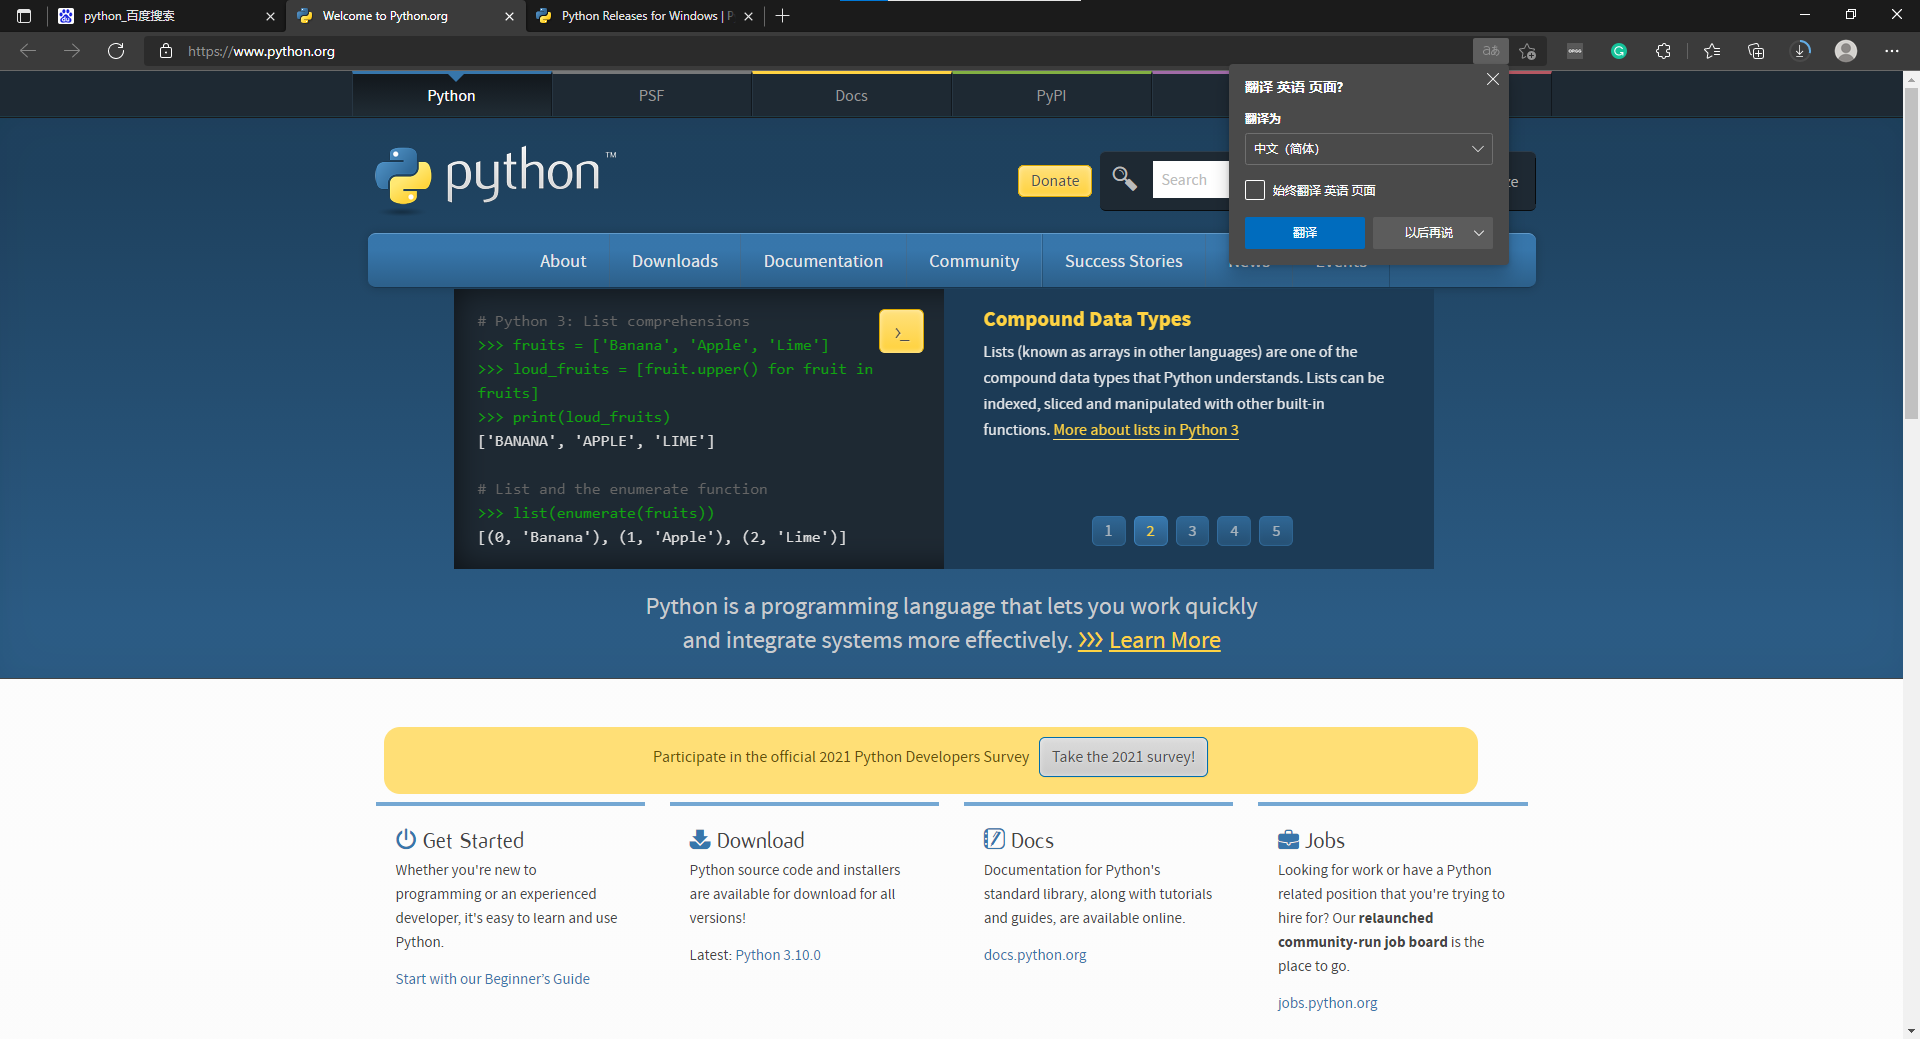Switch to Python Releases for Windows tab

coord(645,16)
